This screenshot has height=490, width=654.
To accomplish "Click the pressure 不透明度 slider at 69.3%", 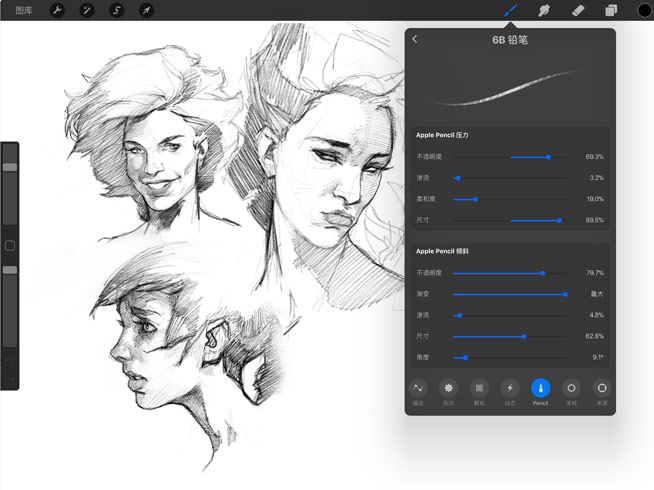I will click(548, 157).
